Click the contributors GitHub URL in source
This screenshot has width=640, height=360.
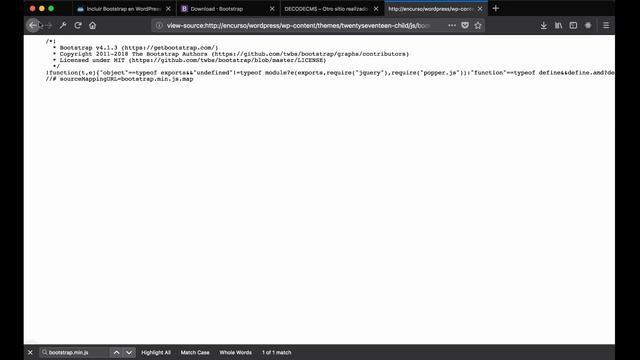pyautogui.click(x=310, y=54)
